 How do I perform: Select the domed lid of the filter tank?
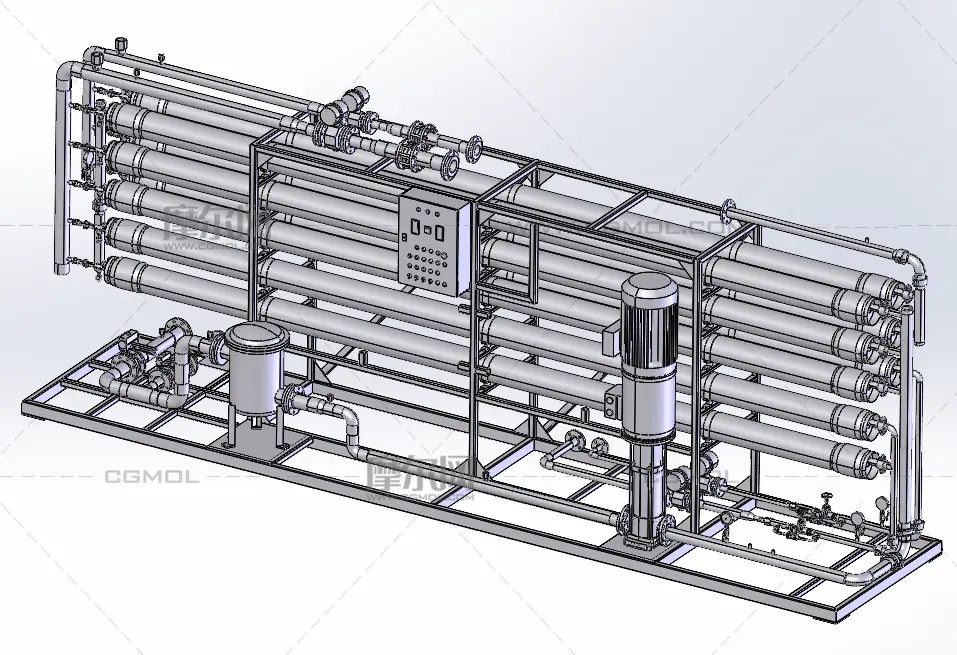(255, 337)
